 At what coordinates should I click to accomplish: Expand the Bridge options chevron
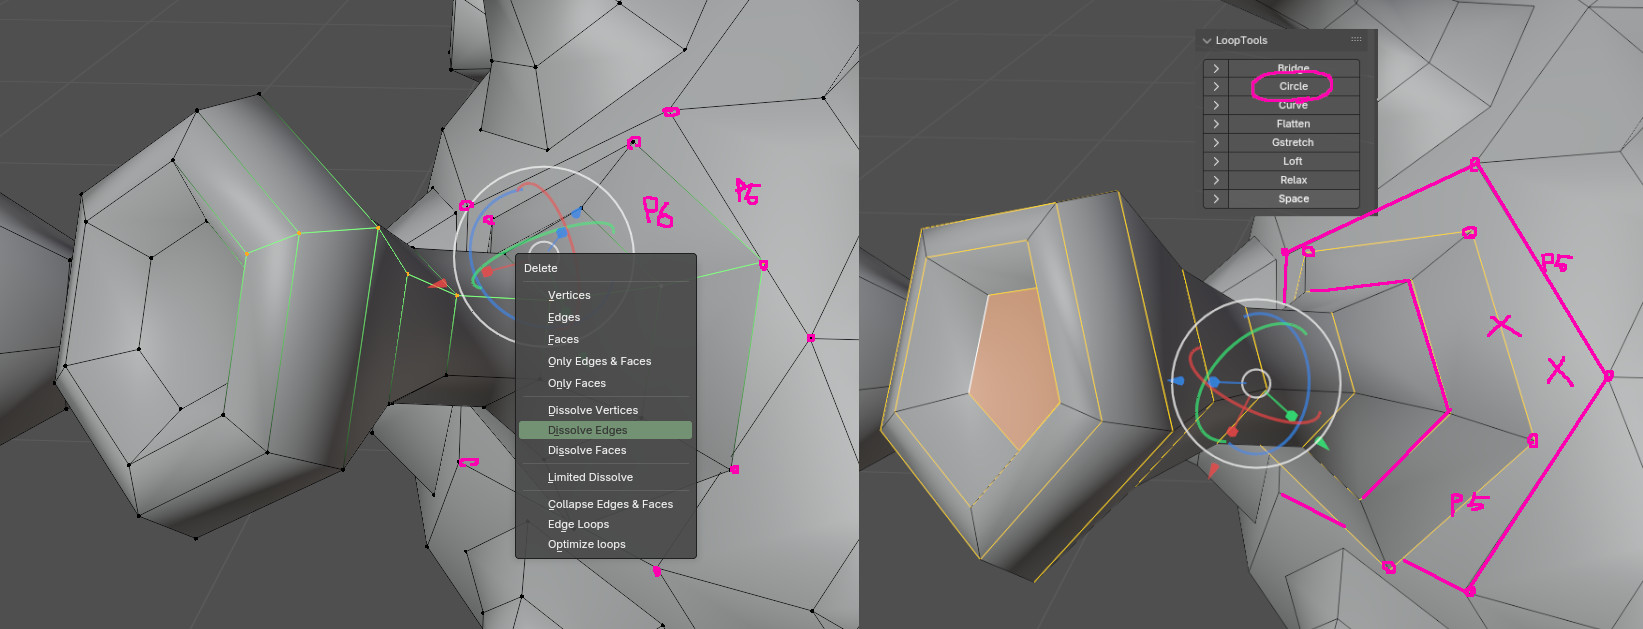coord(1216,68)
